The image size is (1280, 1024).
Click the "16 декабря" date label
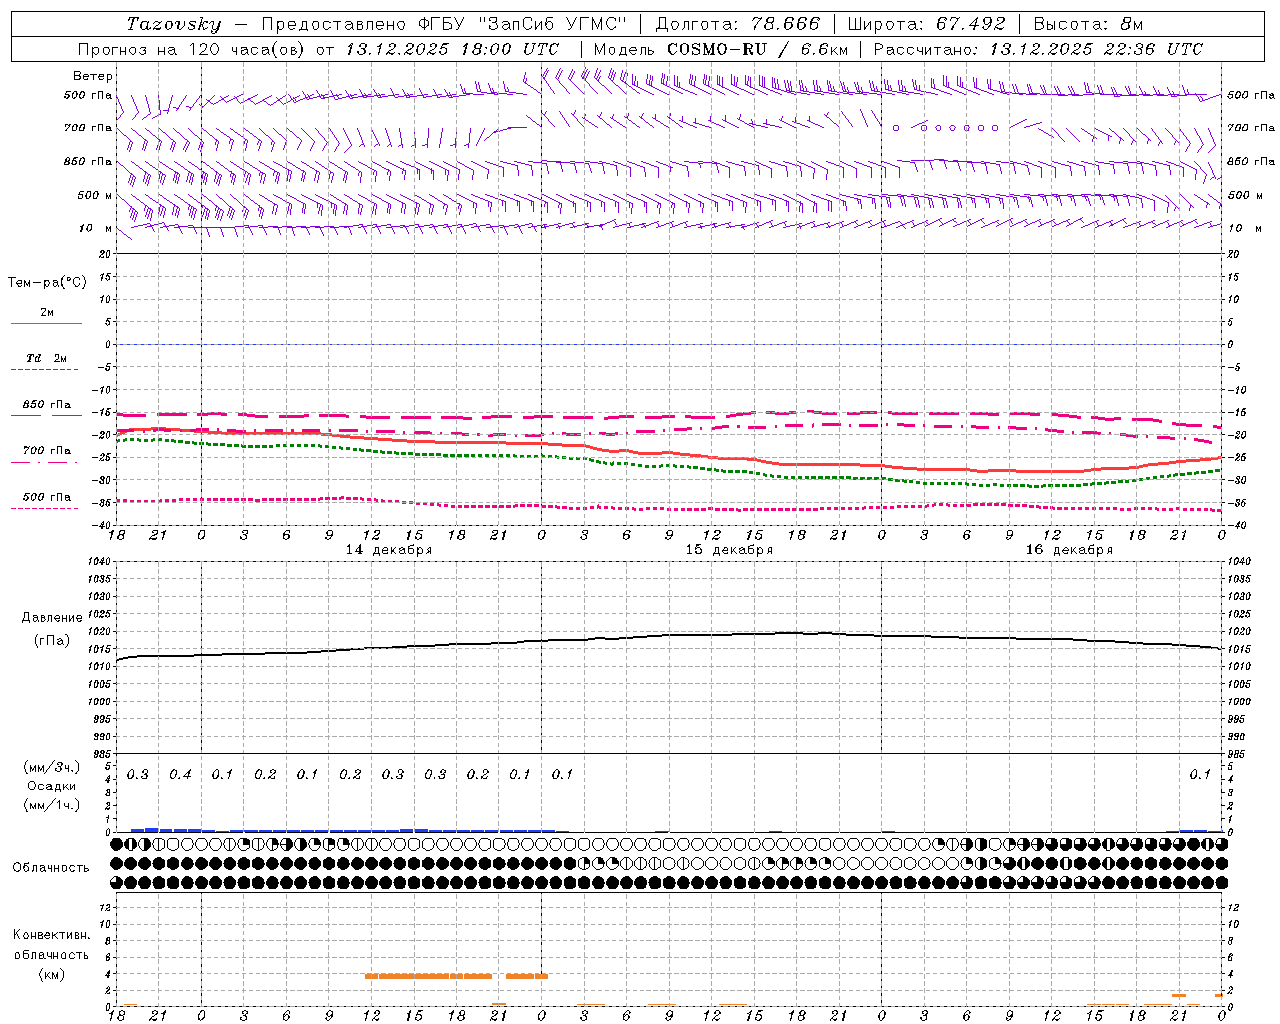[x=1069, y=550]
